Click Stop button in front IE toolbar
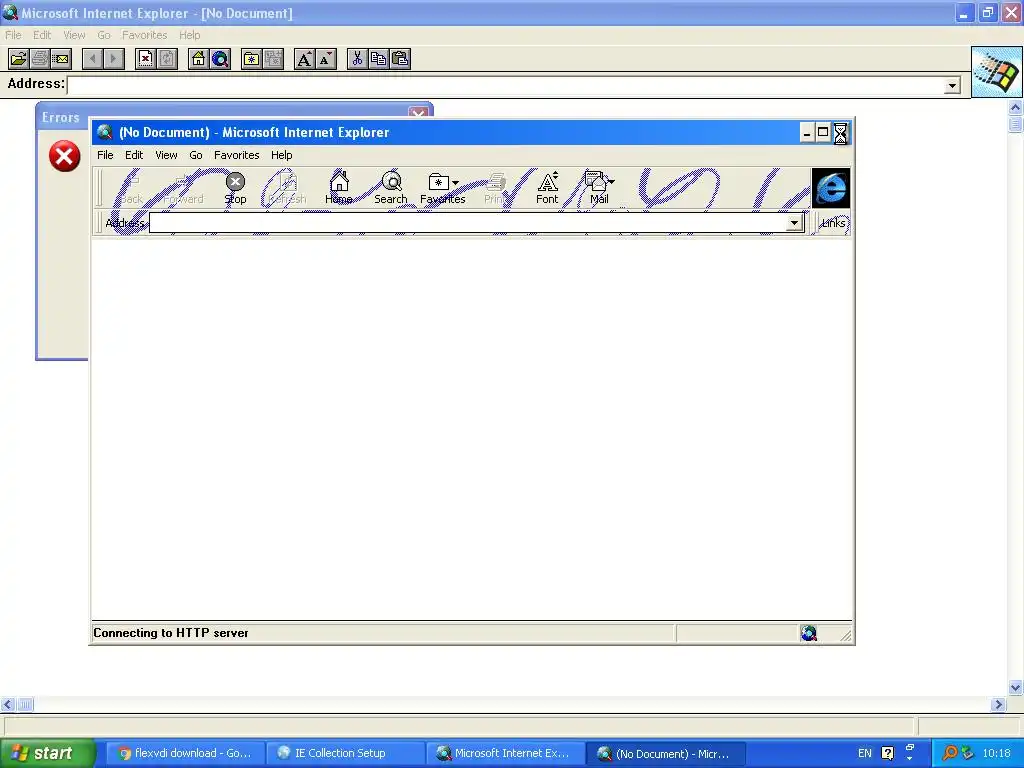This screenshot has width=1024, height=768. click(x=235, y=187)
